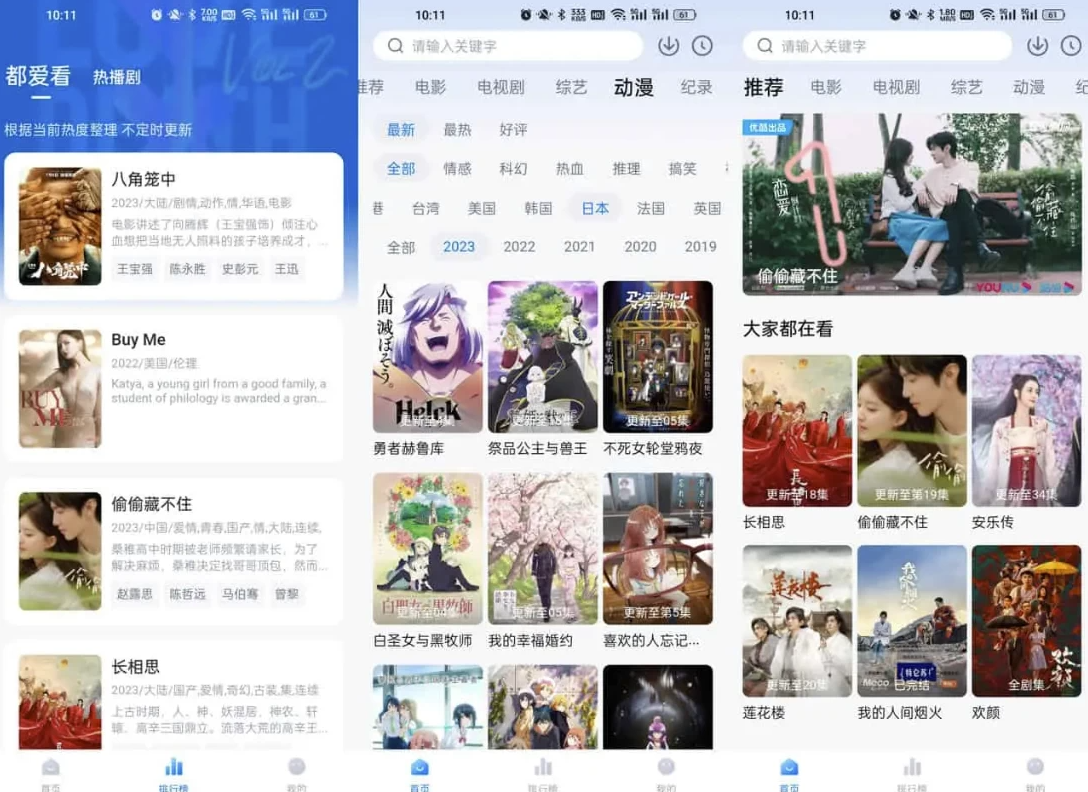
Task: Open the 纪录 category tab
Action: pos(696,87)
